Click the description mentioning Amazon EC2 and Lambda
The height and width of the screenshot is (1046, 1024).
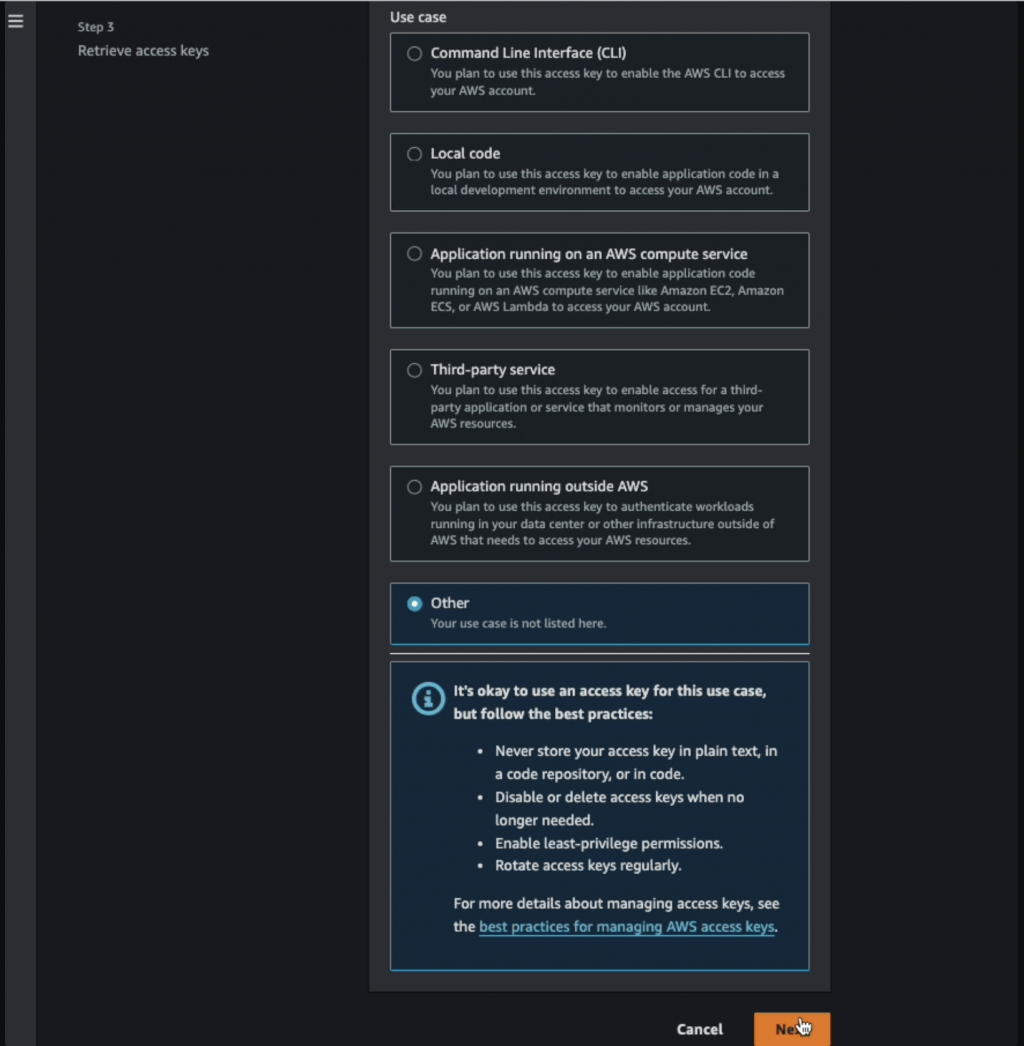pos(607,290)
